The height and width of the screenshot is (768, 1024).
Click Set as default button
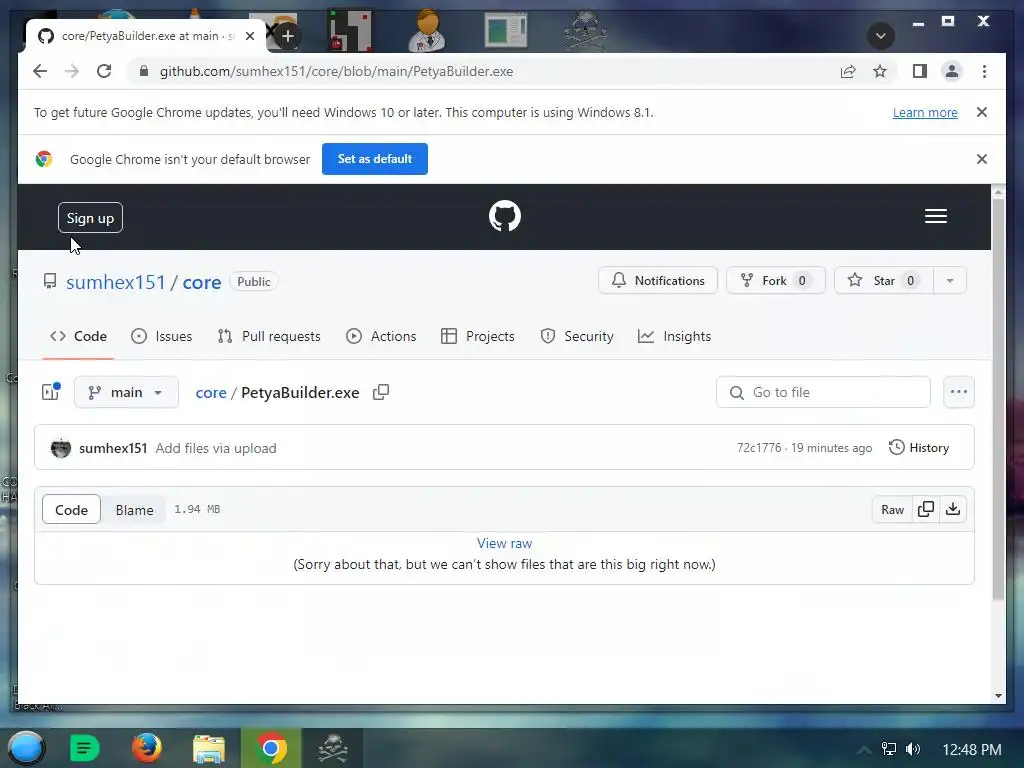pyautogui.click(x=375, y=159)
